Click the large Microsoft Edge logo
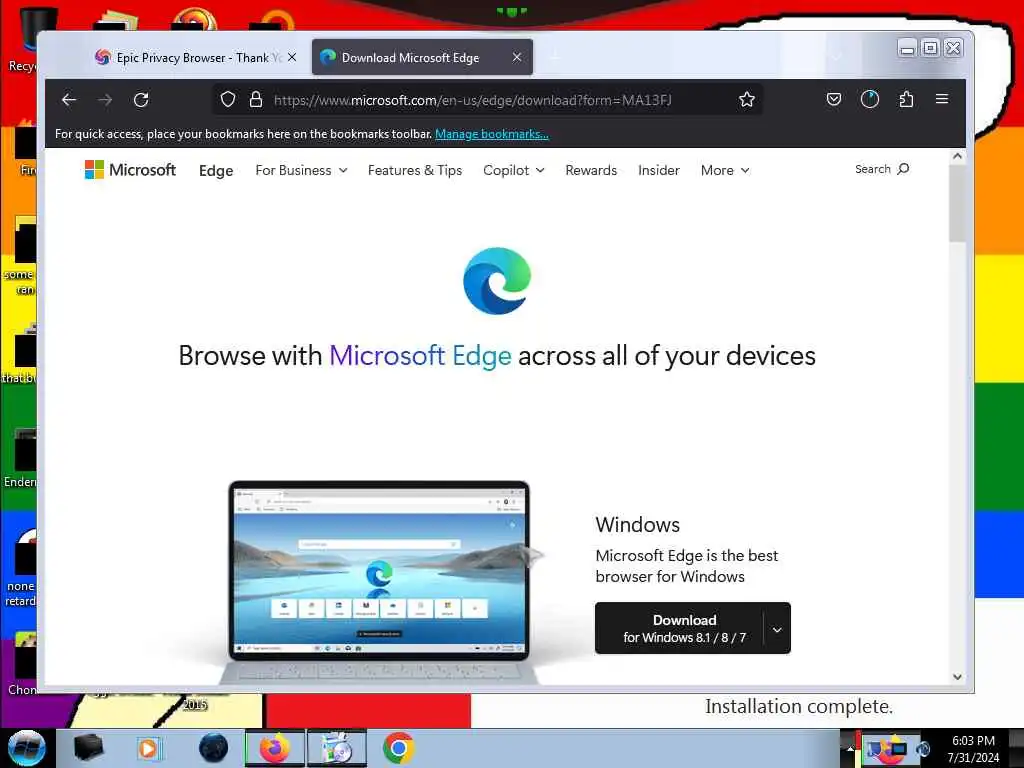This screenshot has width=1024, height=768. pos(497,281)
